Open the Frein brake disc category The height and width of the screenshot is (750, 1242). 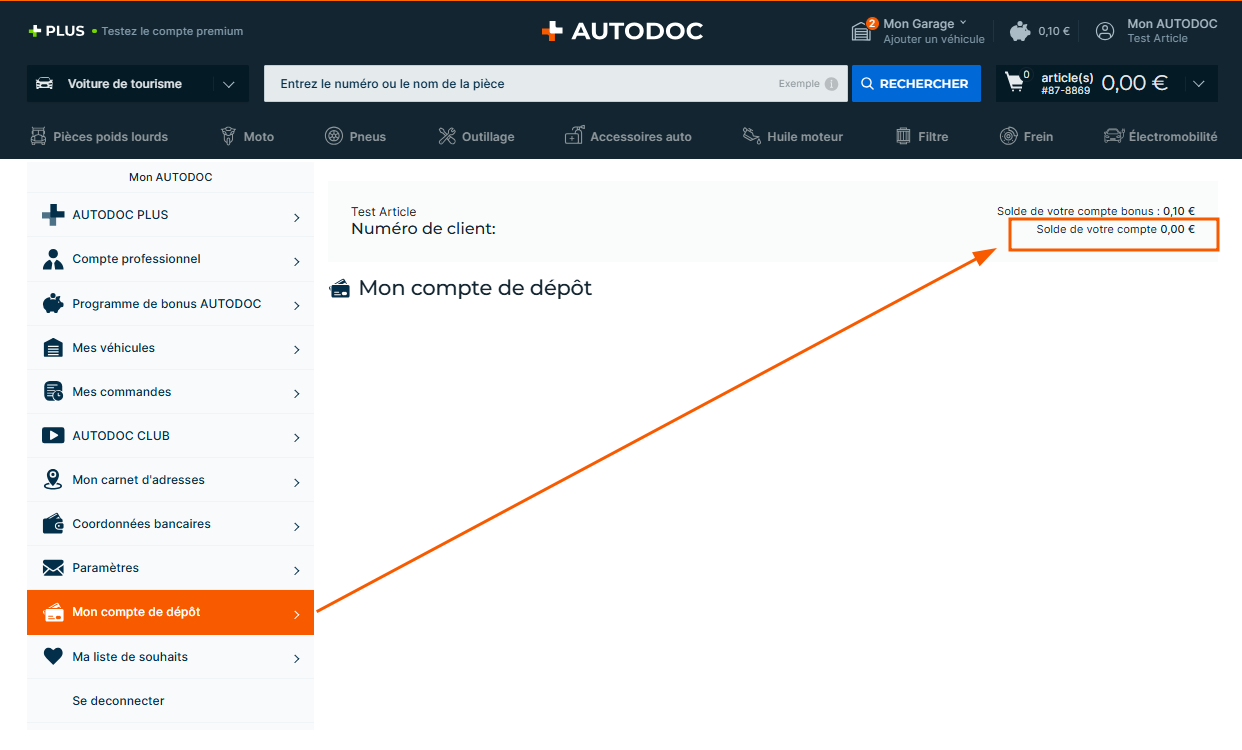(1009, 136)
